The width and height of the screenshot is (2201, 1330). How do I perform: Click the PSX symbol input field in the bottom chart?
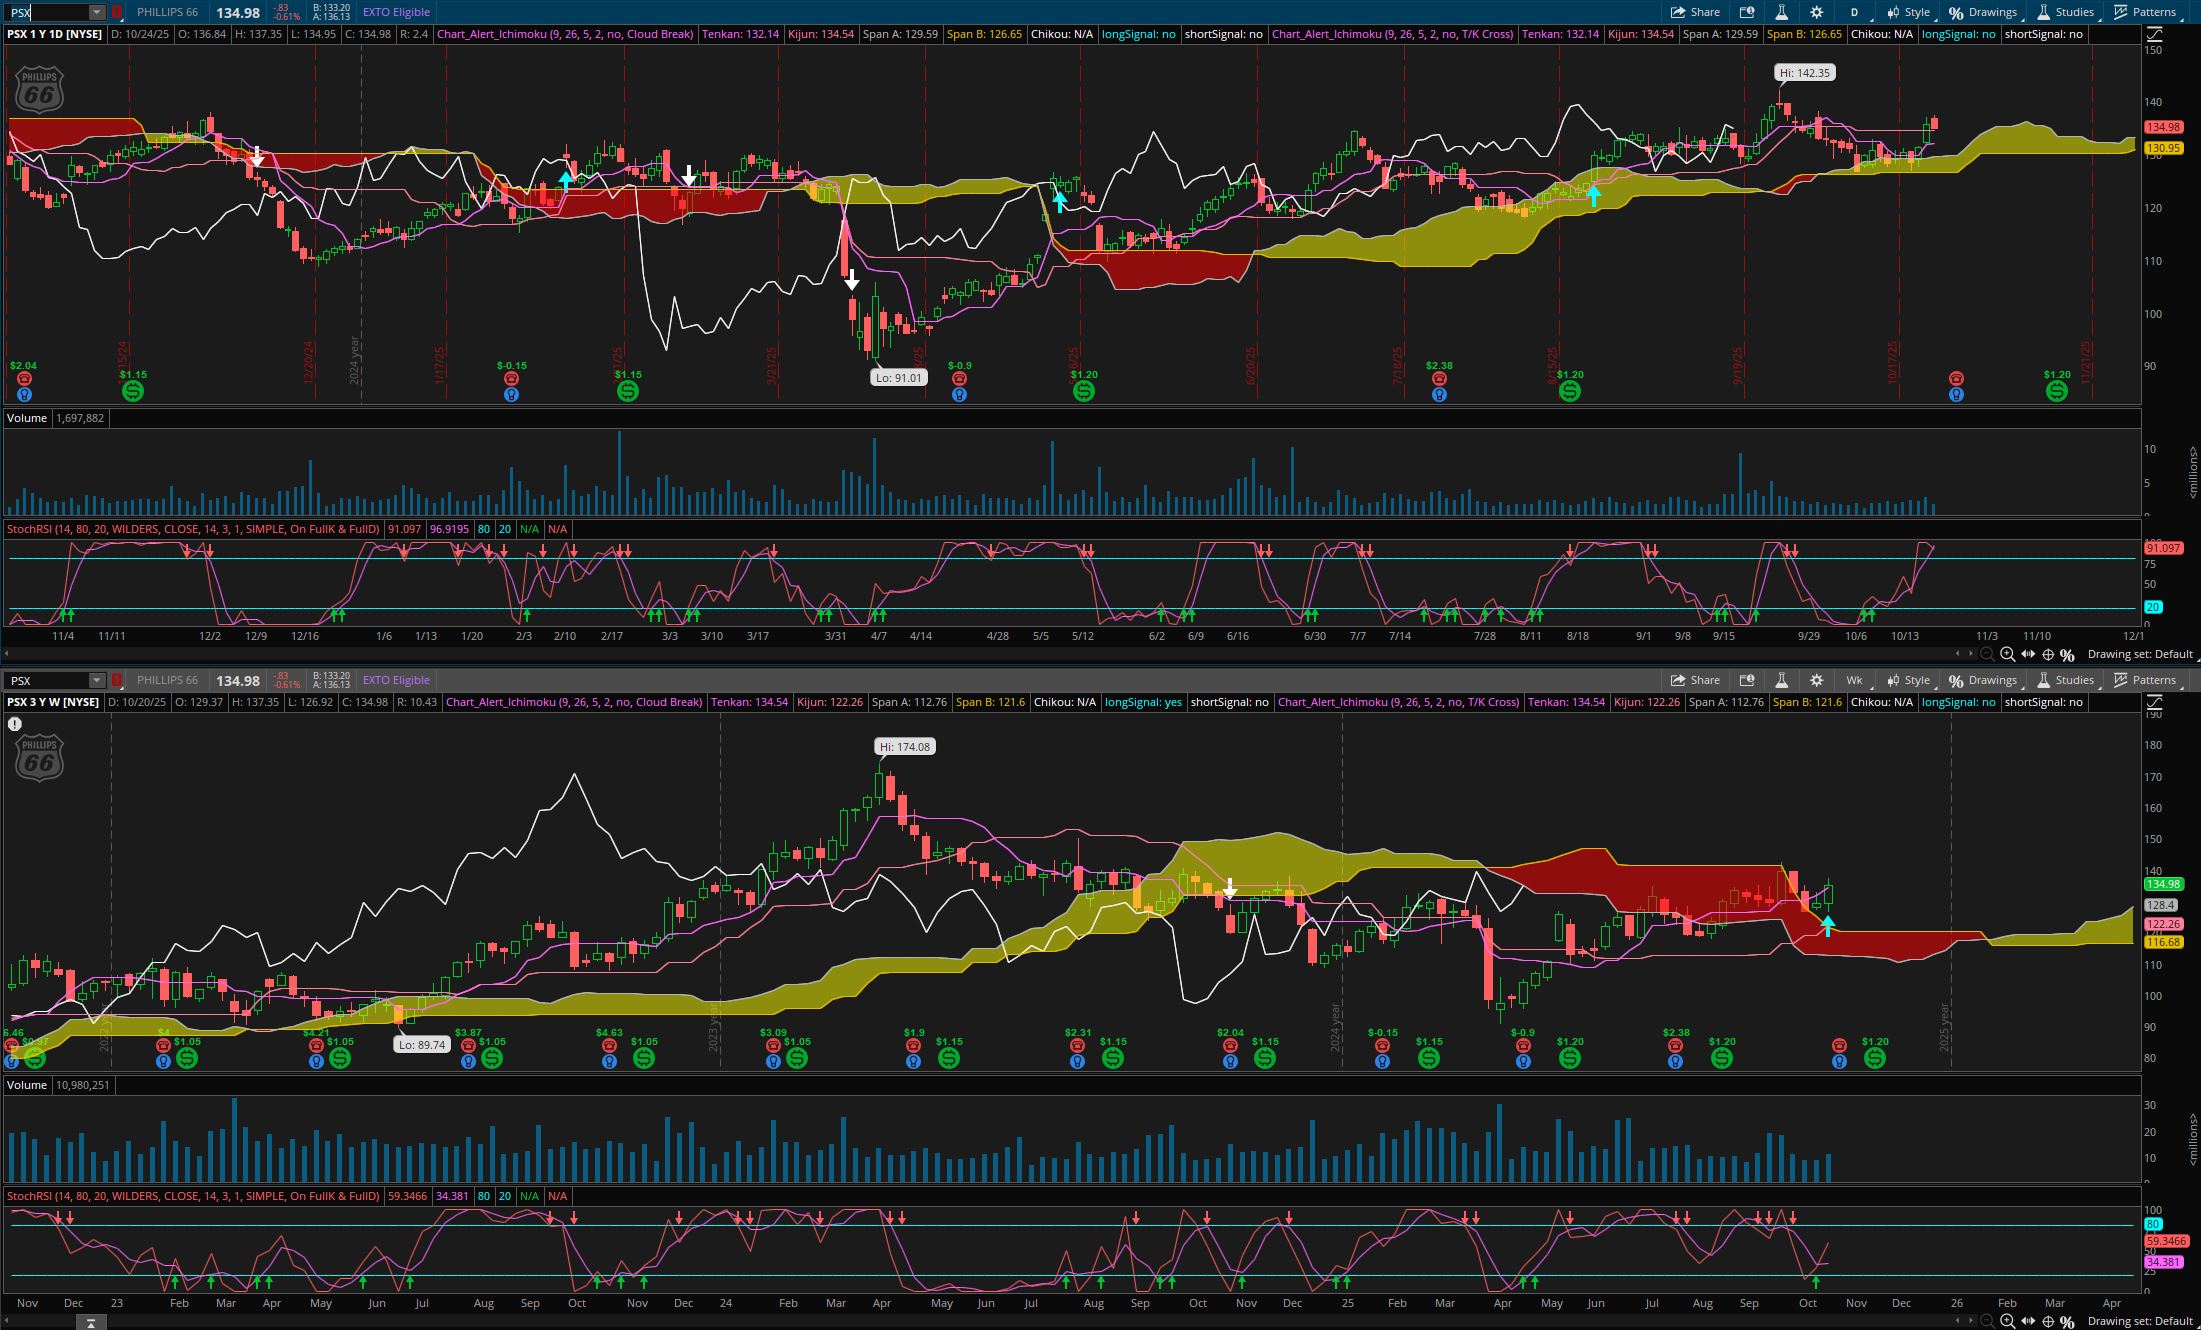[48, 680]
